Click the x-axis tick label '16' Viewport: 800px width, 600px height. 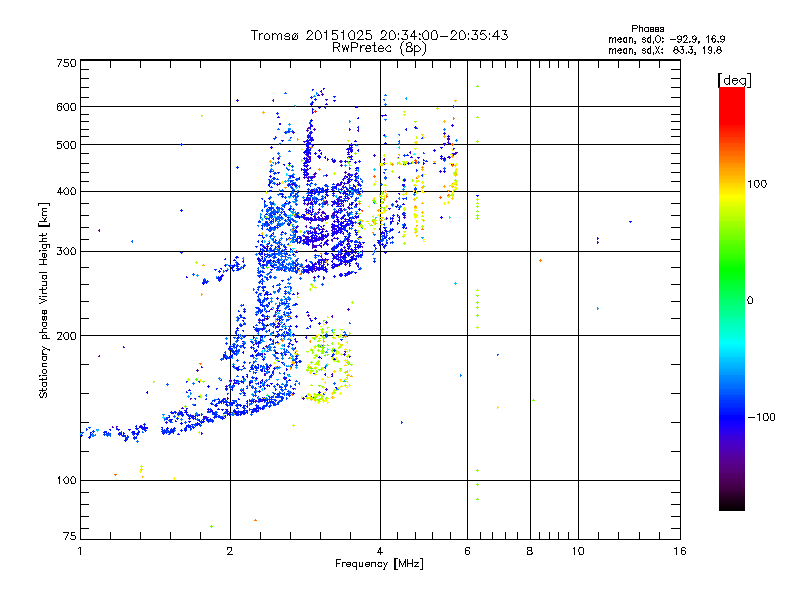(680, 551)
